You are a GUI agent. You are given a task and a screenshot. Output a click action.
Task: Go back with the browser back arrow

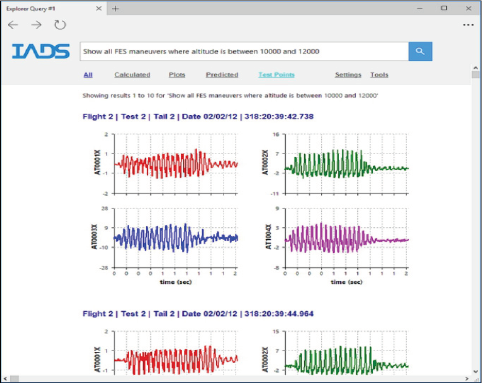[13, 25]
